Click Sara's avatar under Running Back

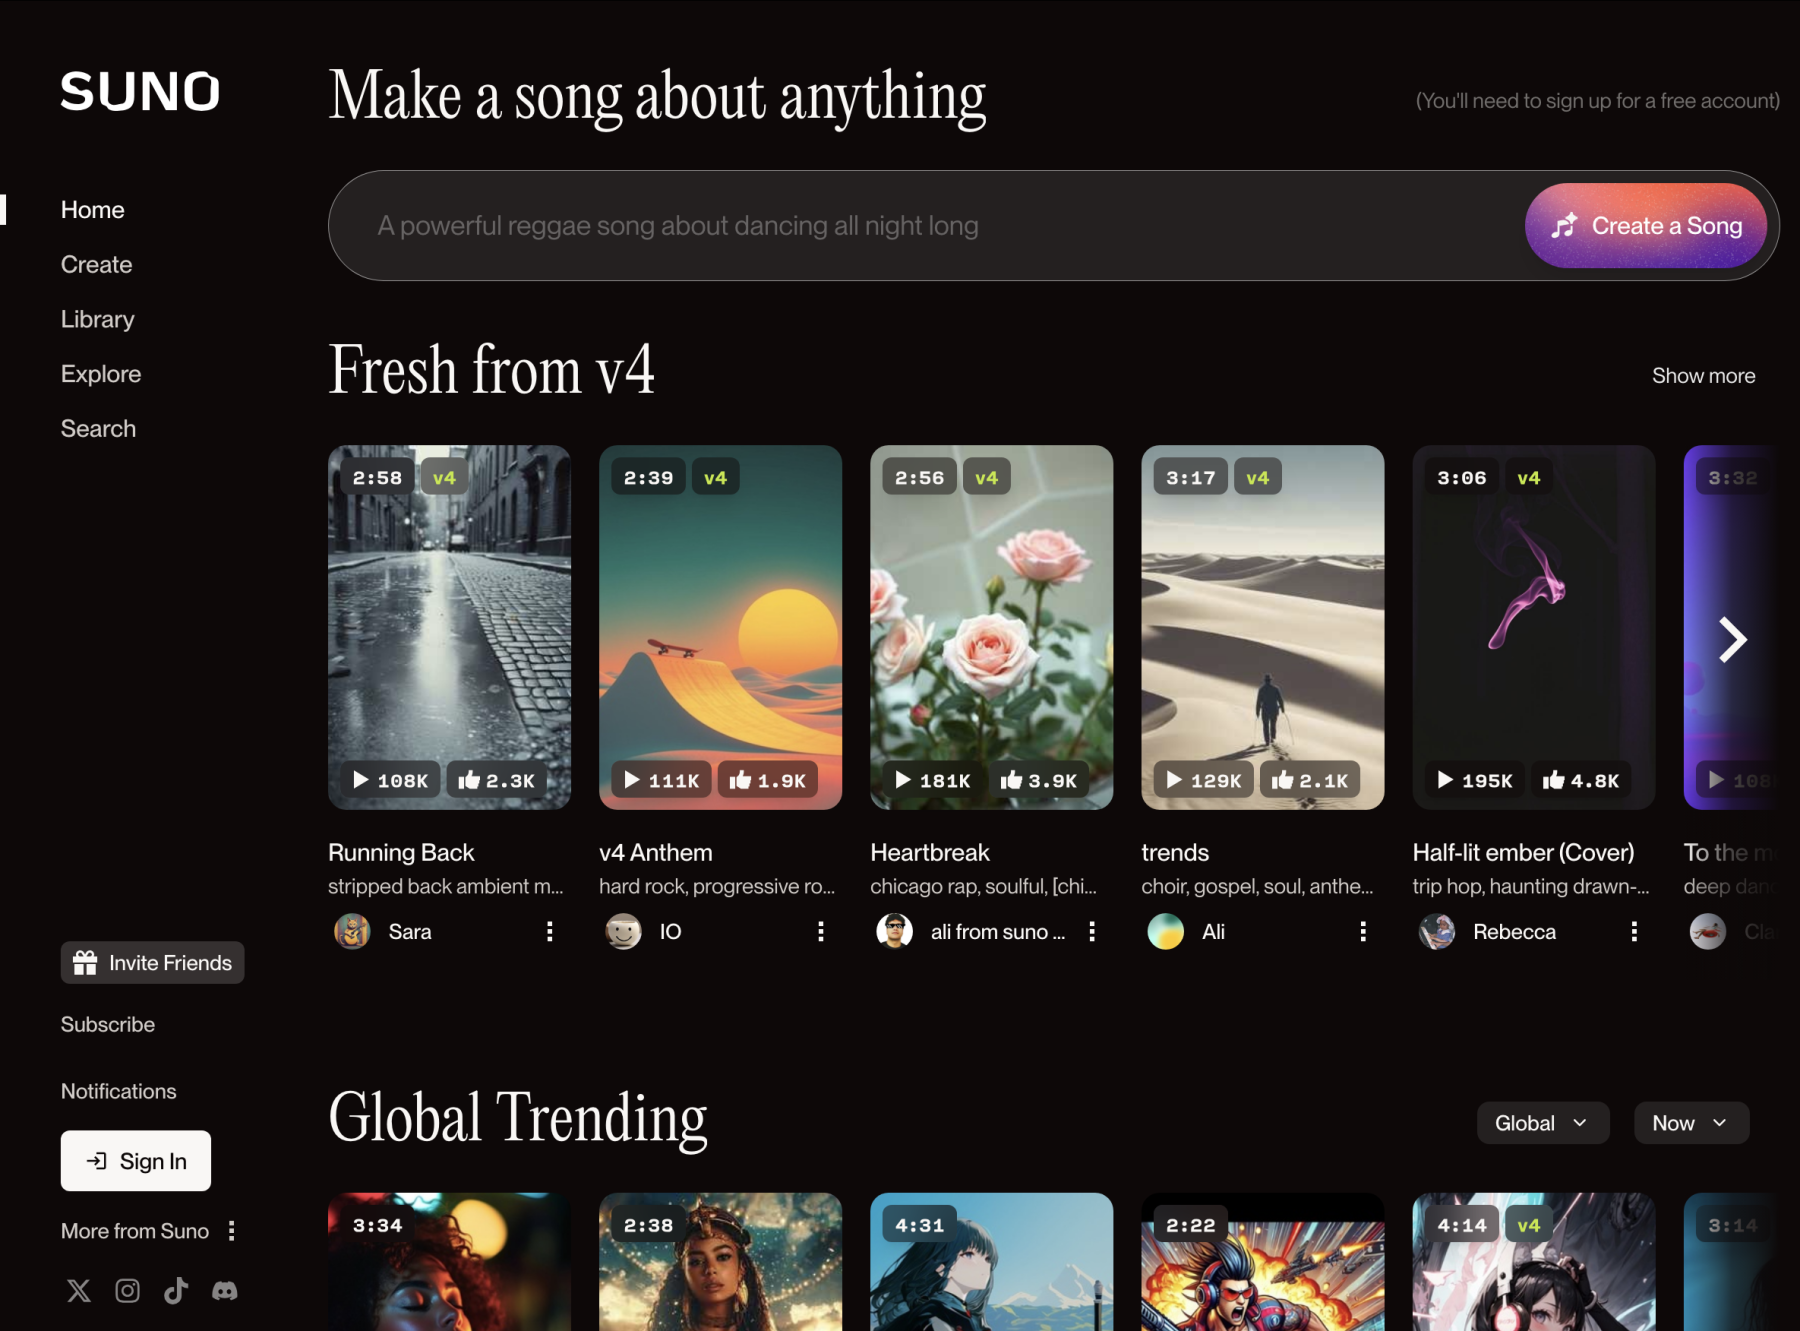click(352, 932)
